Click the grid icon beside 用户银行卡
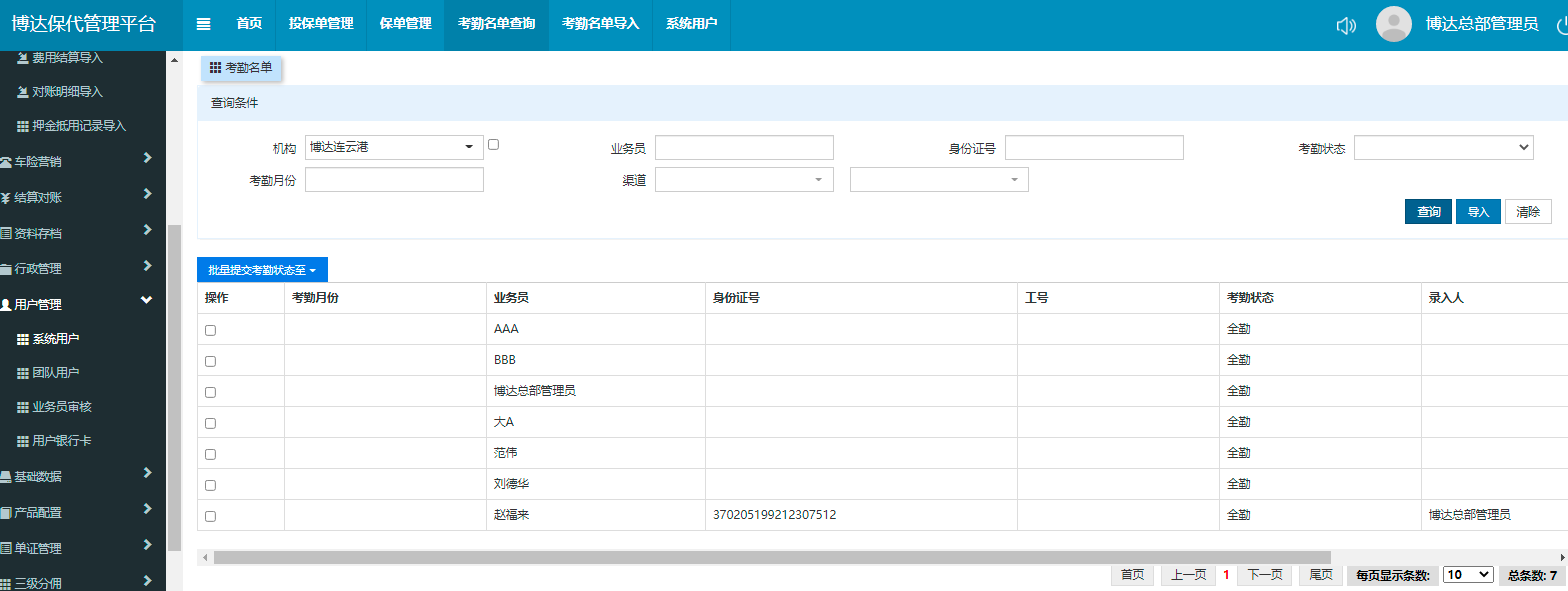 click(23, 441)
